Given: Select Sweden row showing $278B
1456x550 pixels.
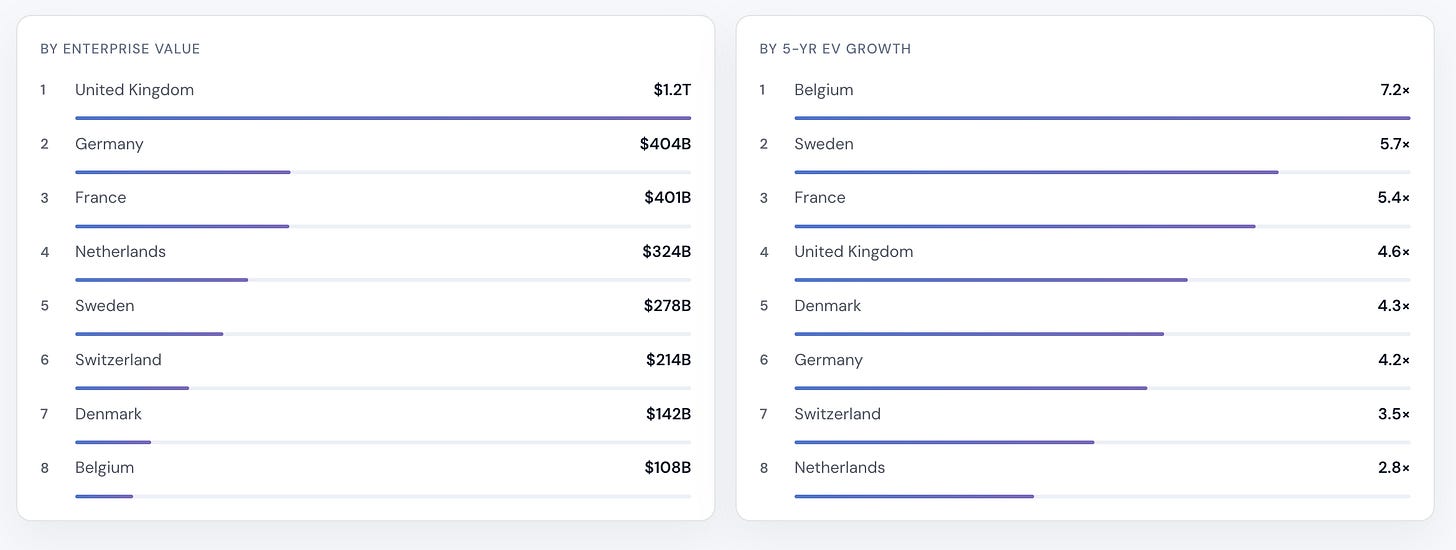Looking at the screenshot, I should click(365, 314).
